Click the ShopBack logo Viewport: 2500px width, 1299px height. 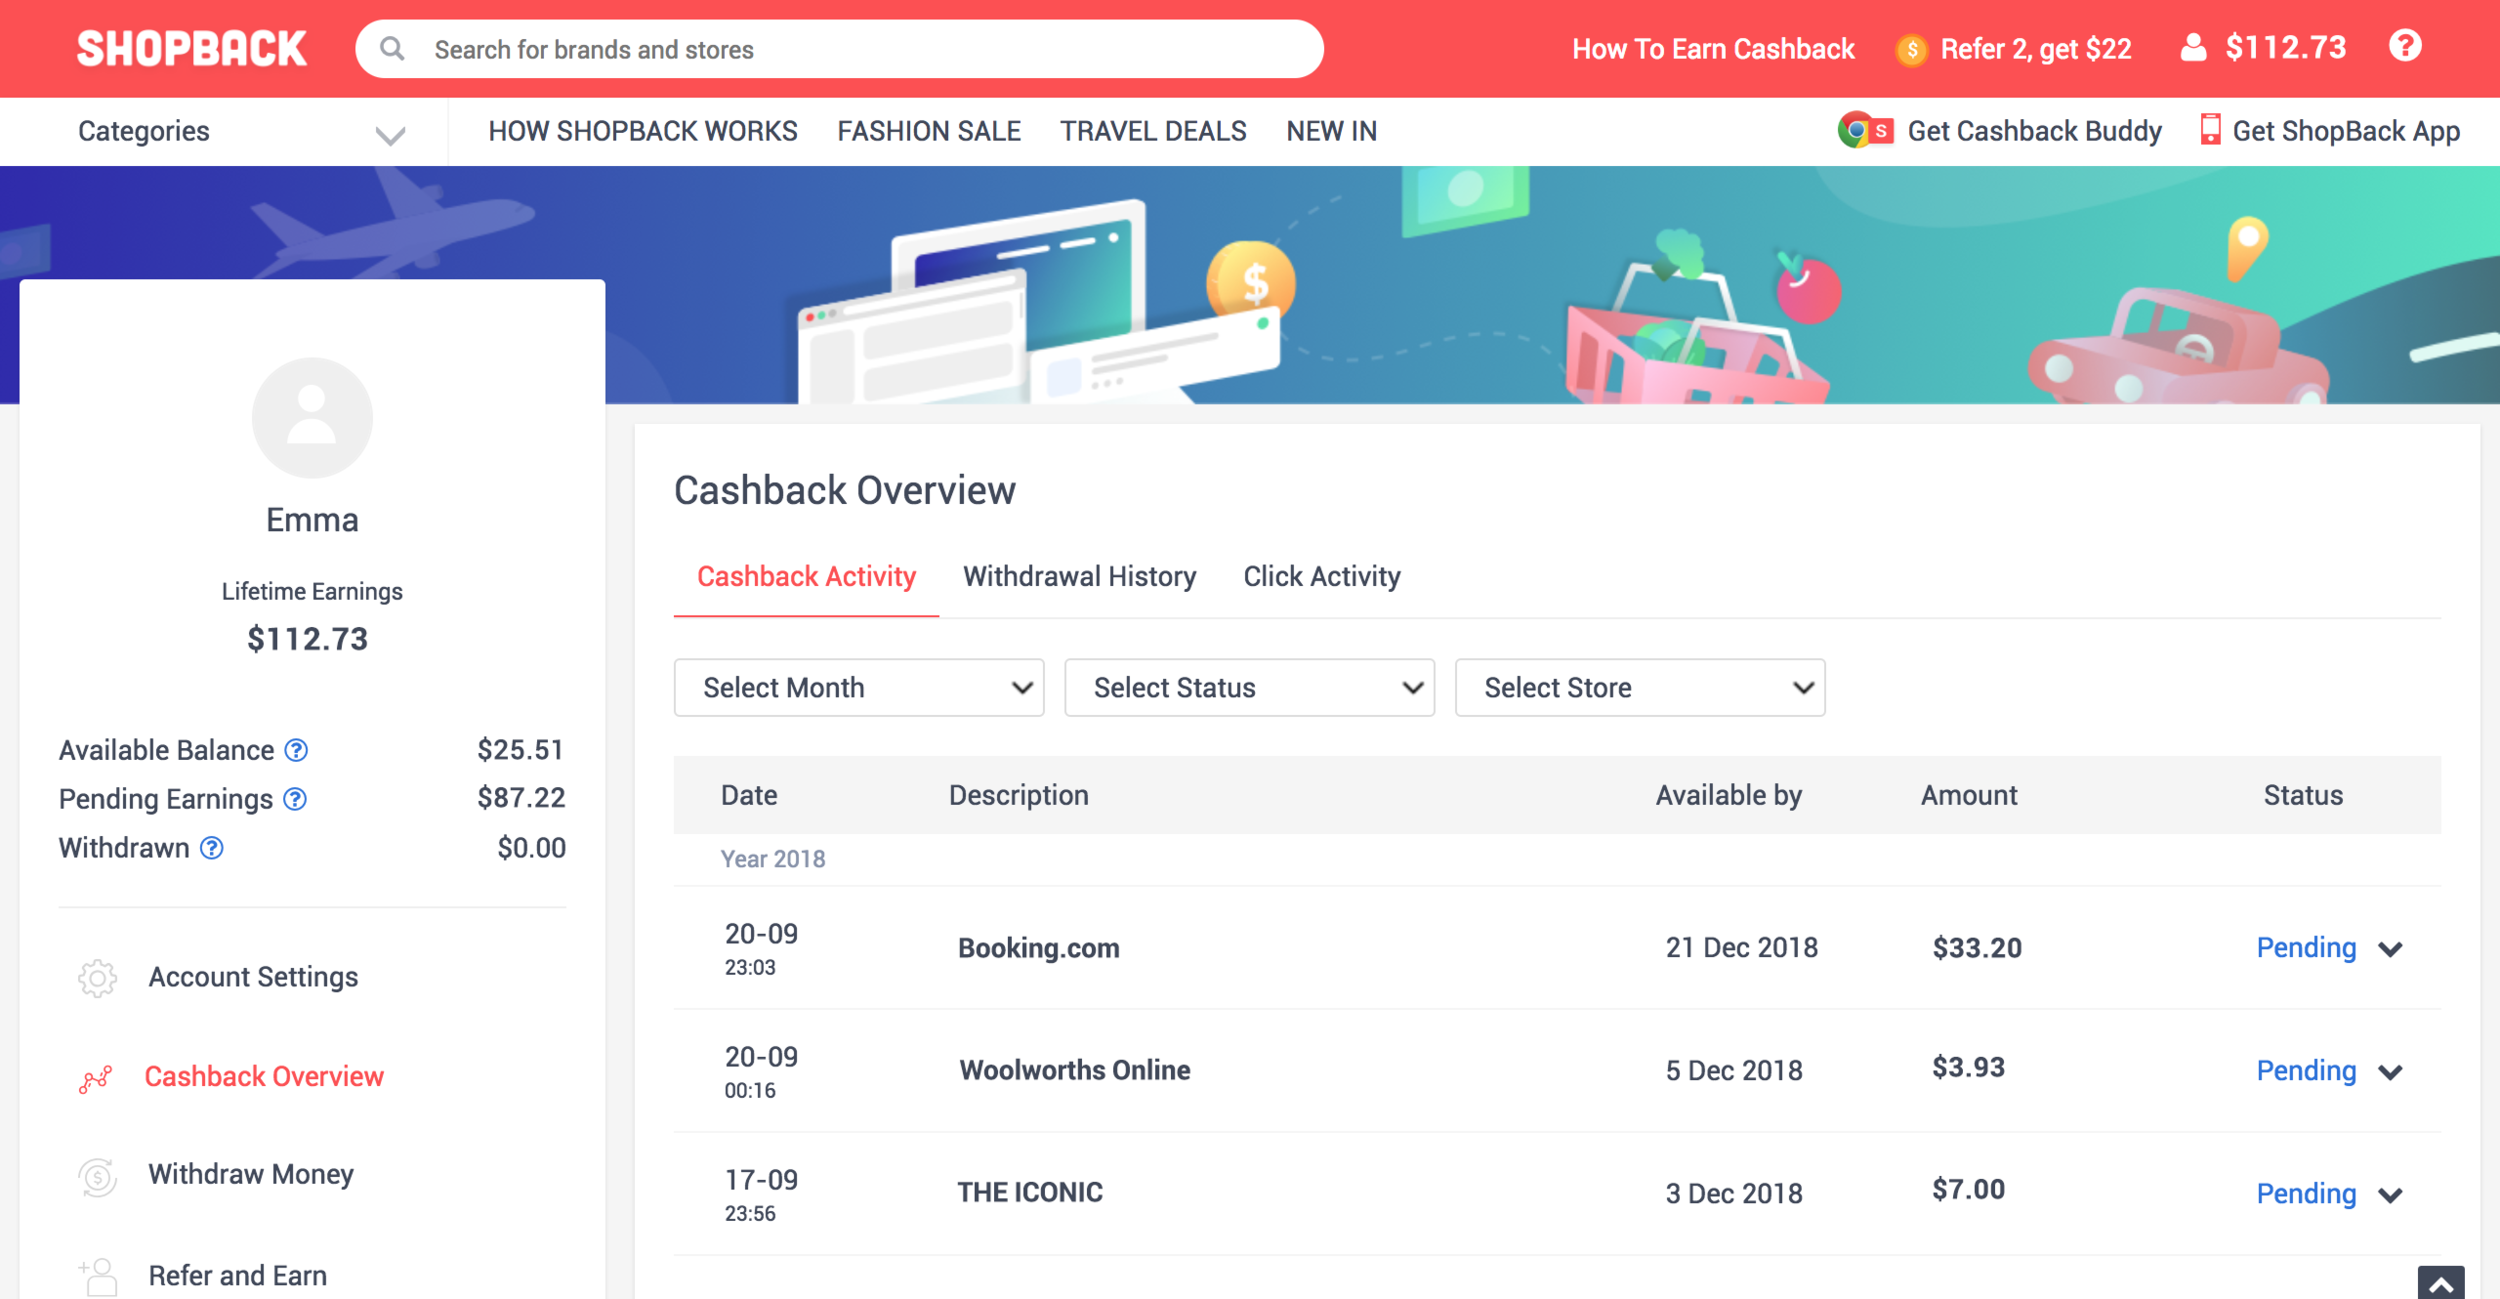tap(192, 49)
